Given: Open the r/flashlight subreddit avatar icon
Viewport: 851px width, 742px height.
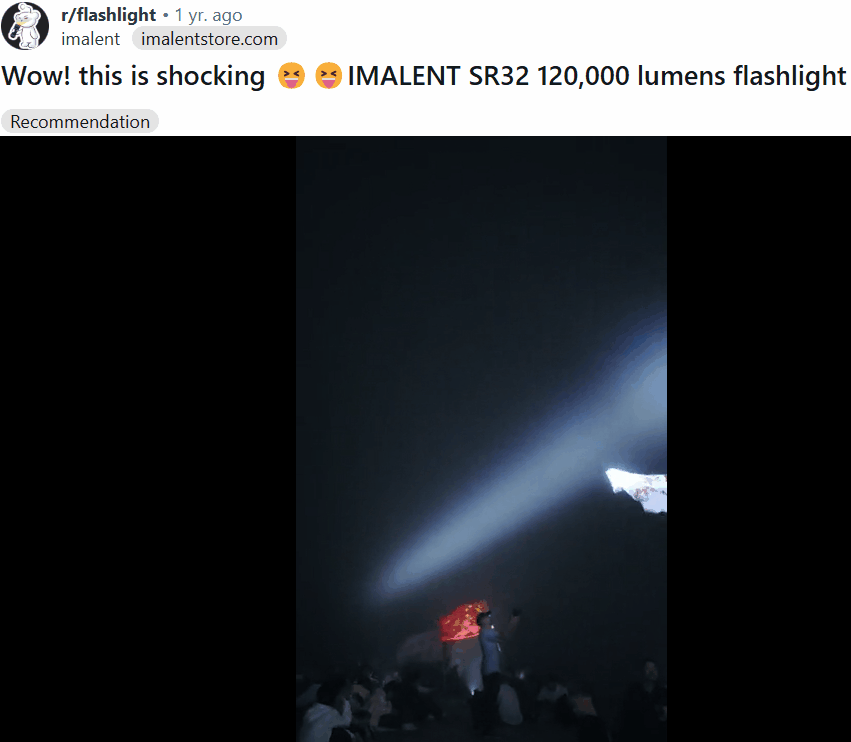Looking at the screenshot, I should tap(25, 26).
